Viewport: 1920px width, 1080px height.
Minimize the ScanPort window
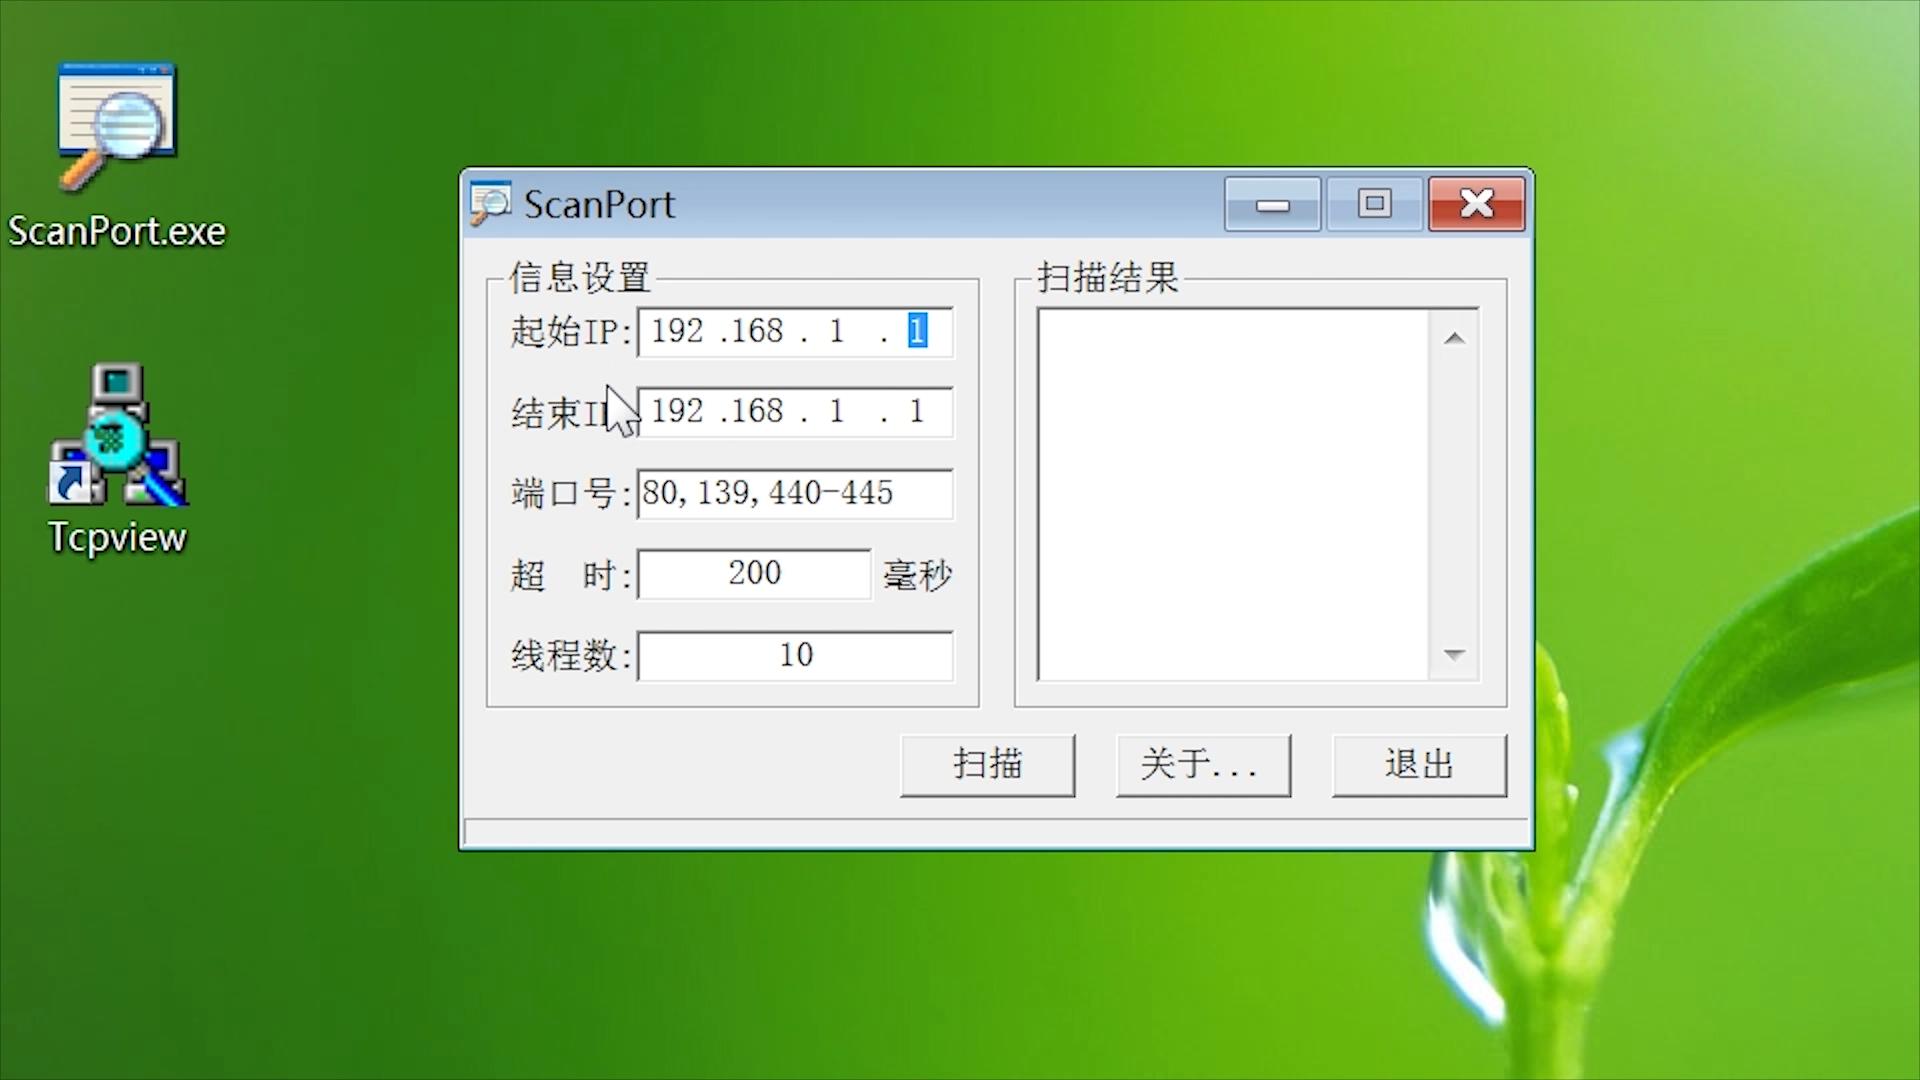coord(1273,204)
